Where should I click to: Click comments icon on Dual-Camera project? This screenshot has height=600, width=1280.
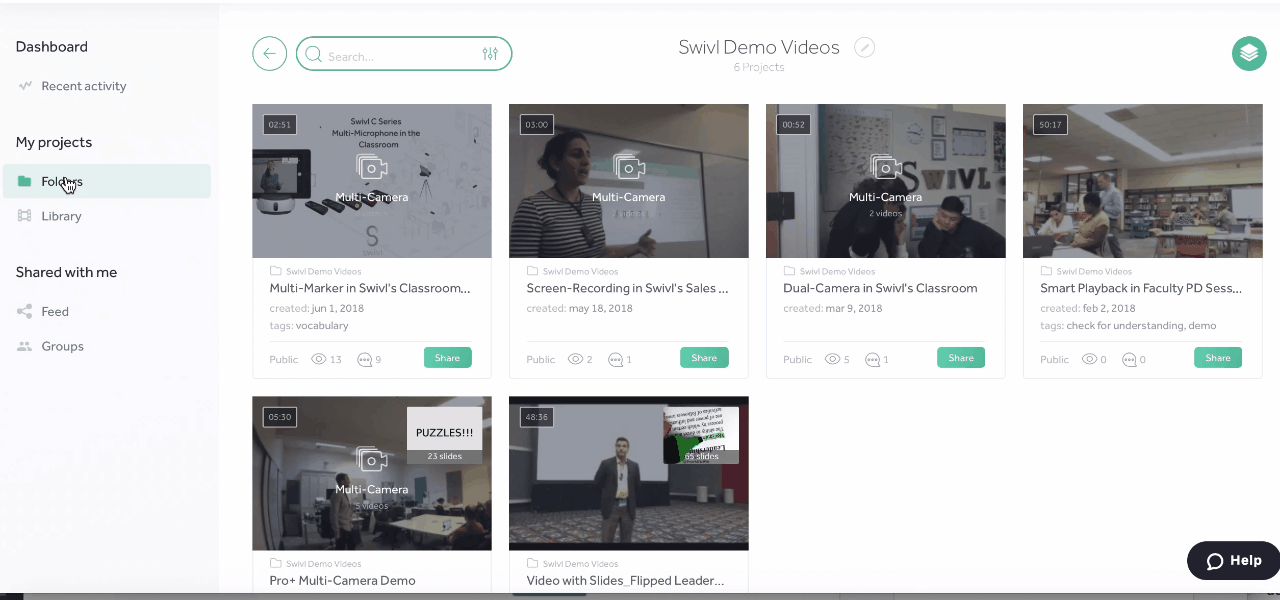873,359
